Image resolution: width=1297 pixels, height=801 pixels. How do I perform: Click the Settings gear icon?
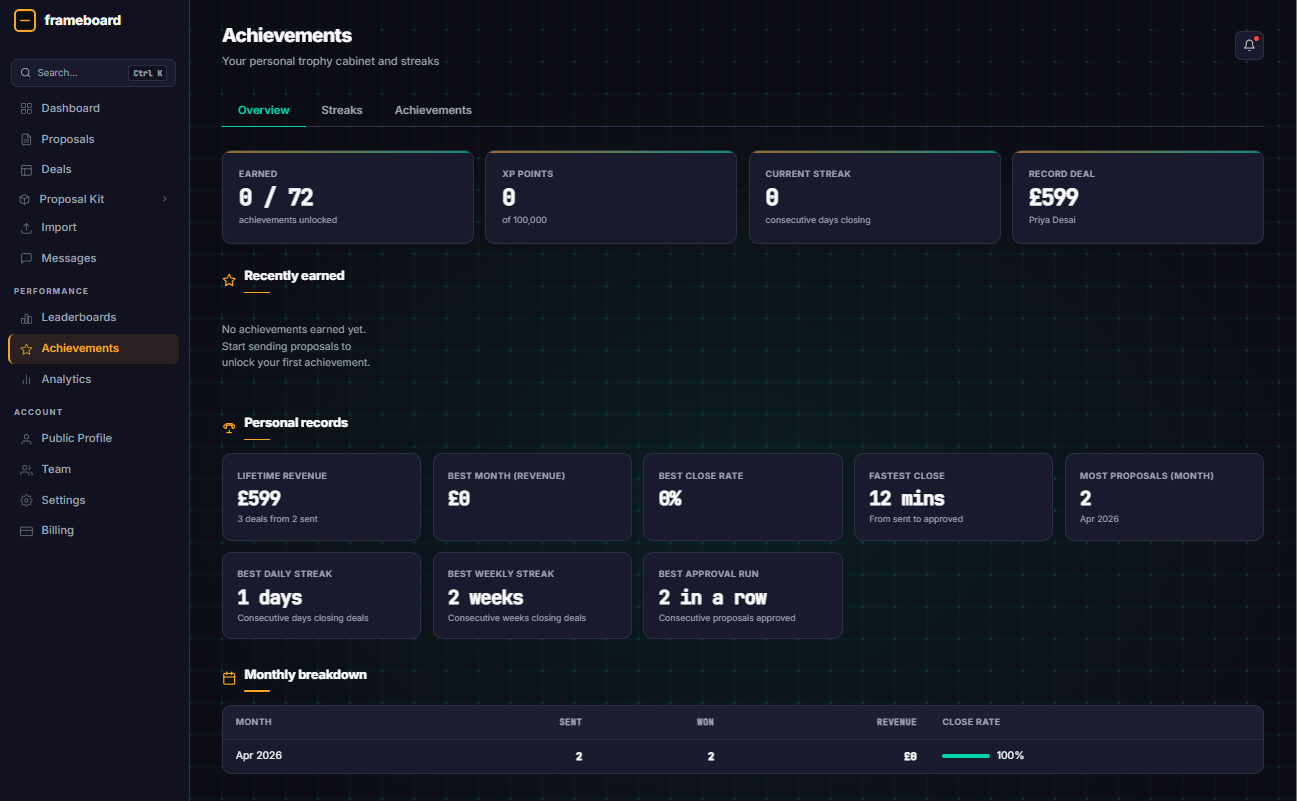[27, 500]
